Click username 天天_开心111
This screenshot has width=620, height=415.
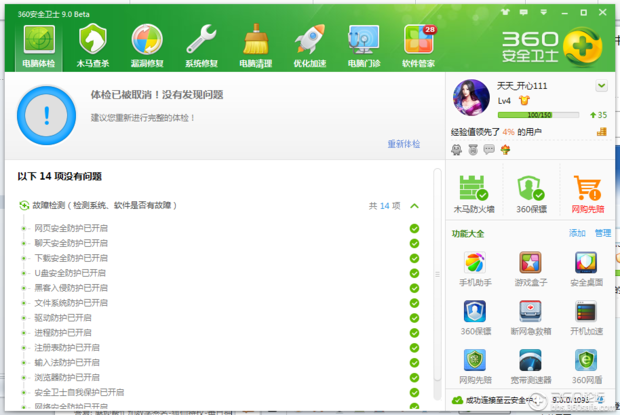pyautogui.click(x=522, y=86)
